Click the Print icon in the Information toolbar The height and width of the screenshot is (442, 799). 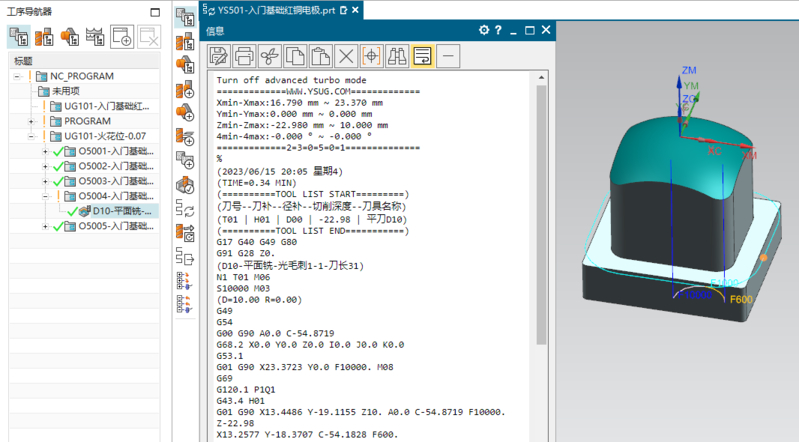coord(244,55)
